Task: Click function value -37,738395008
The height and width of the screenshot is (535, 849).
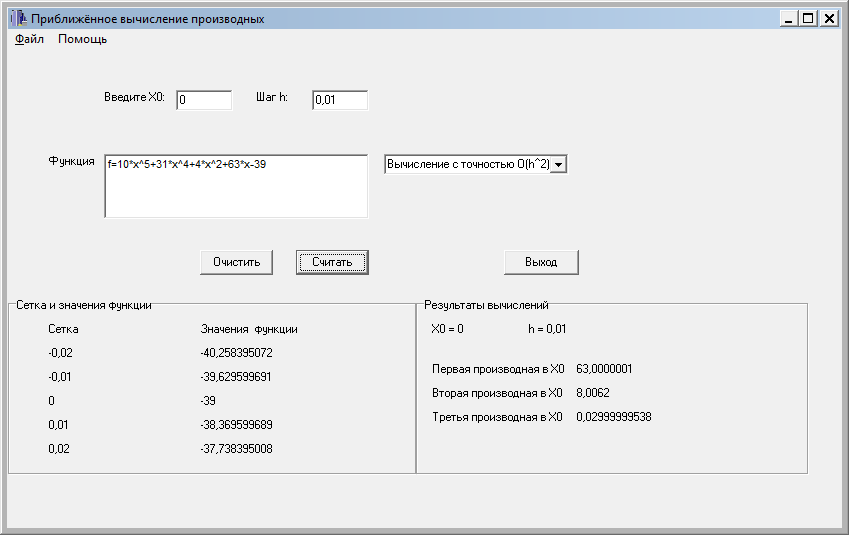Action: pos(237,448)
